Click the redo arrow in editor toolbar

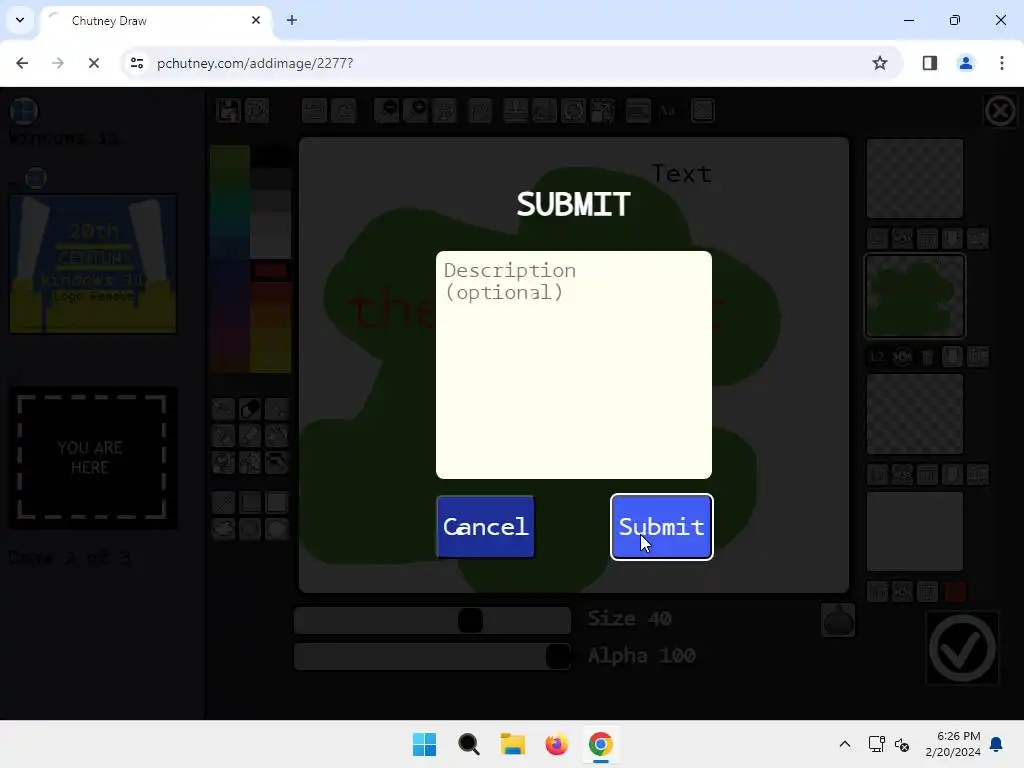point(344,110)
